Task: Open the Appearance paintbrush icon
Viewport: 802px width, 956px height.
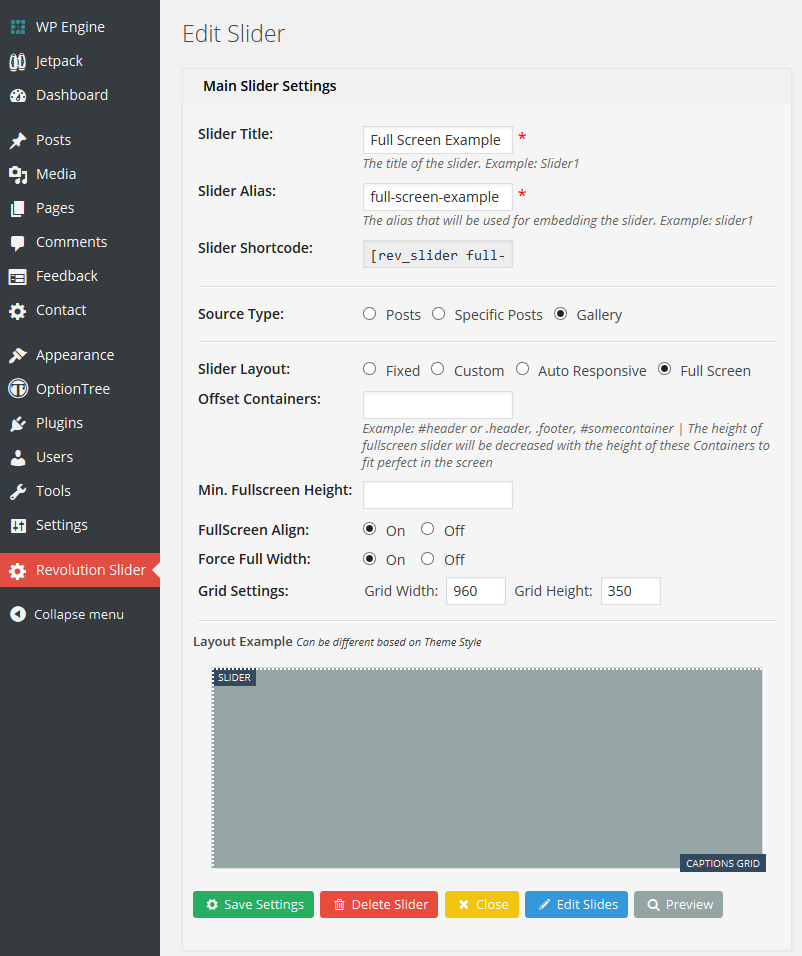Action: click(x=19, y=354)
